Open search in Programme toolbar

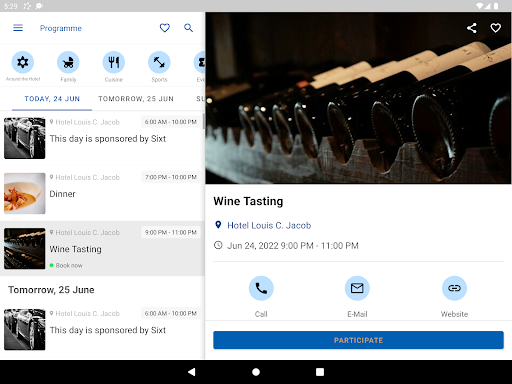(x=189, y=28)
